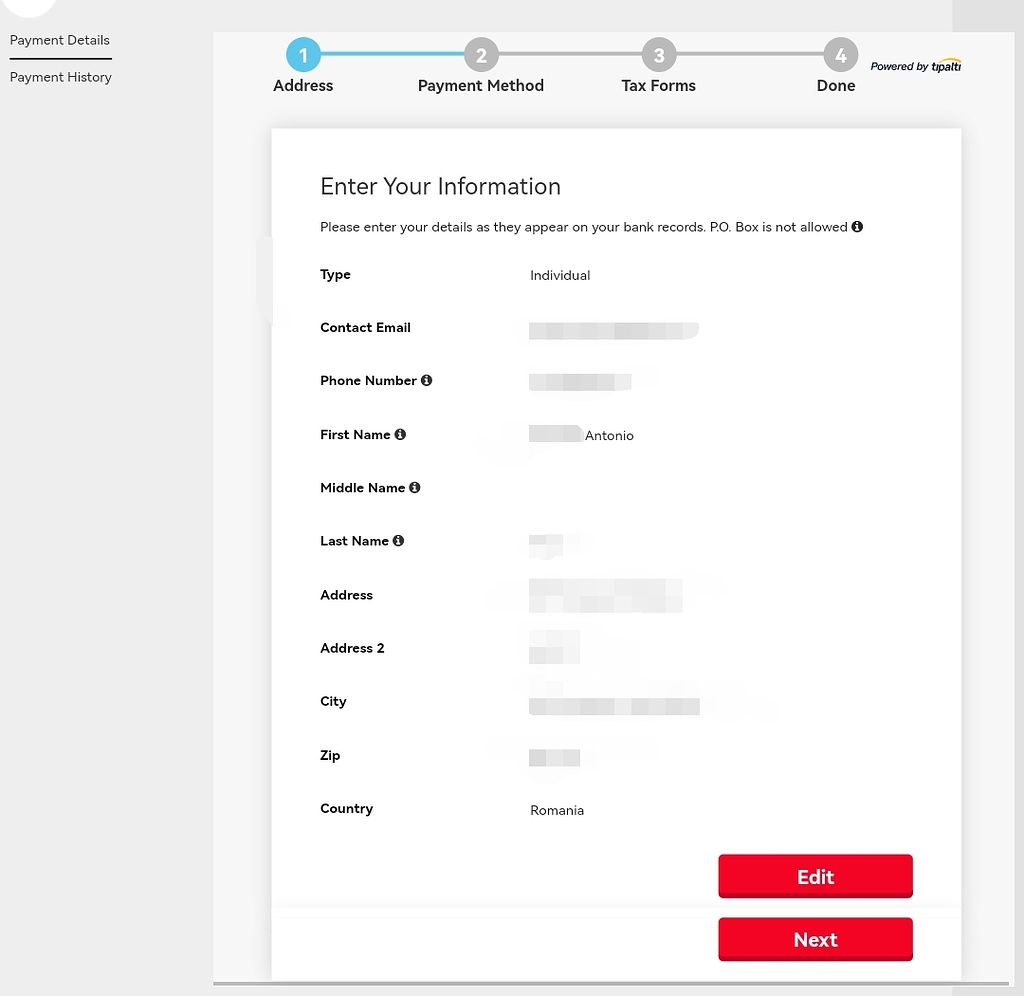Click the City field value
1024x996 pixels.
(613, 705)
